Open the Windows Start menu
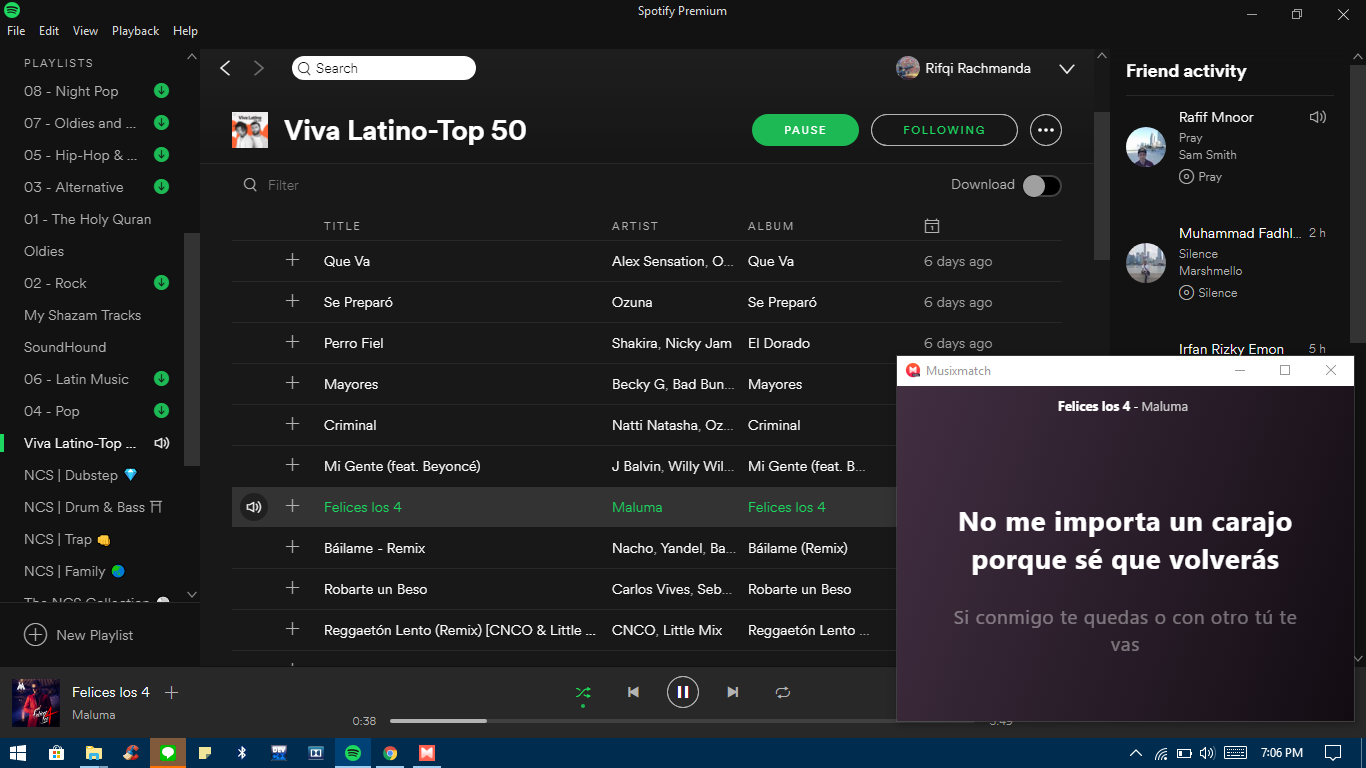 (19, 753)
